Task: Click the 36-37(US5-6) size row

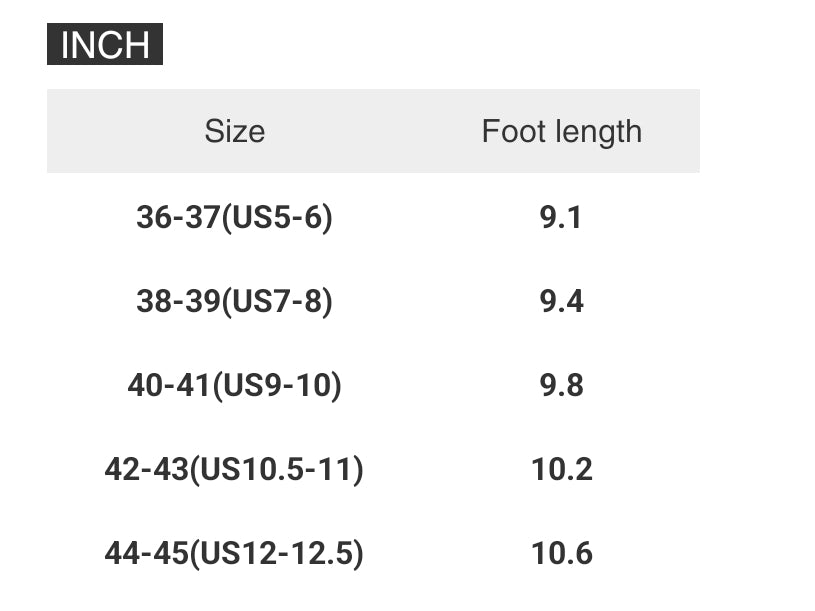Action: [234, 217]
